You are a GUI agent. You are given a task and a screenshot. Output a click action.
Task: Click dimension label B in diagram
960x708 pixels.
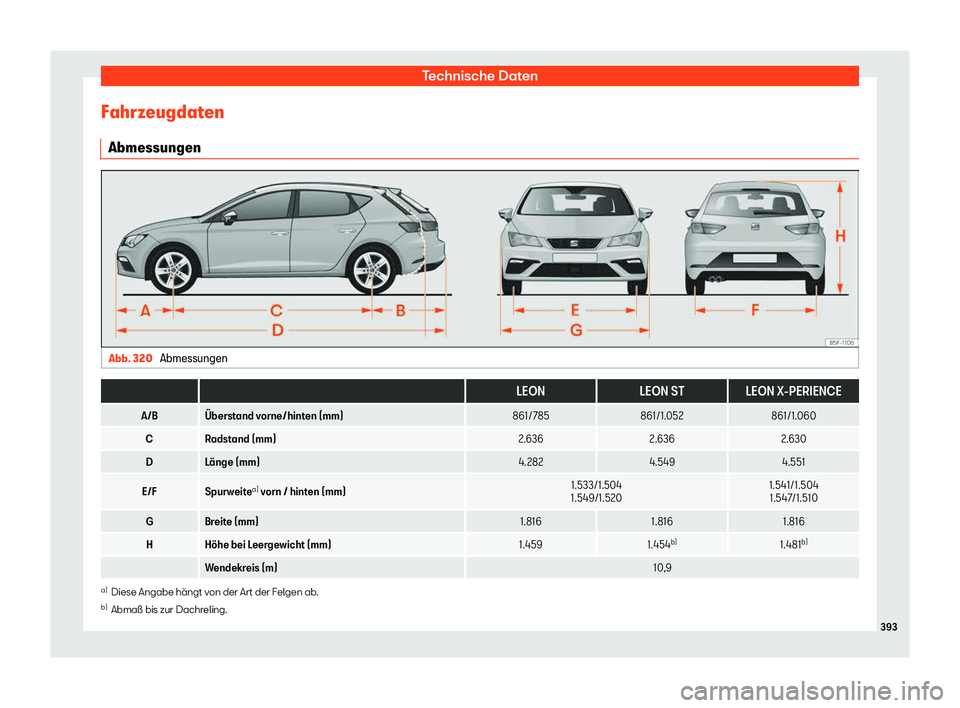(x=400, y=311)
